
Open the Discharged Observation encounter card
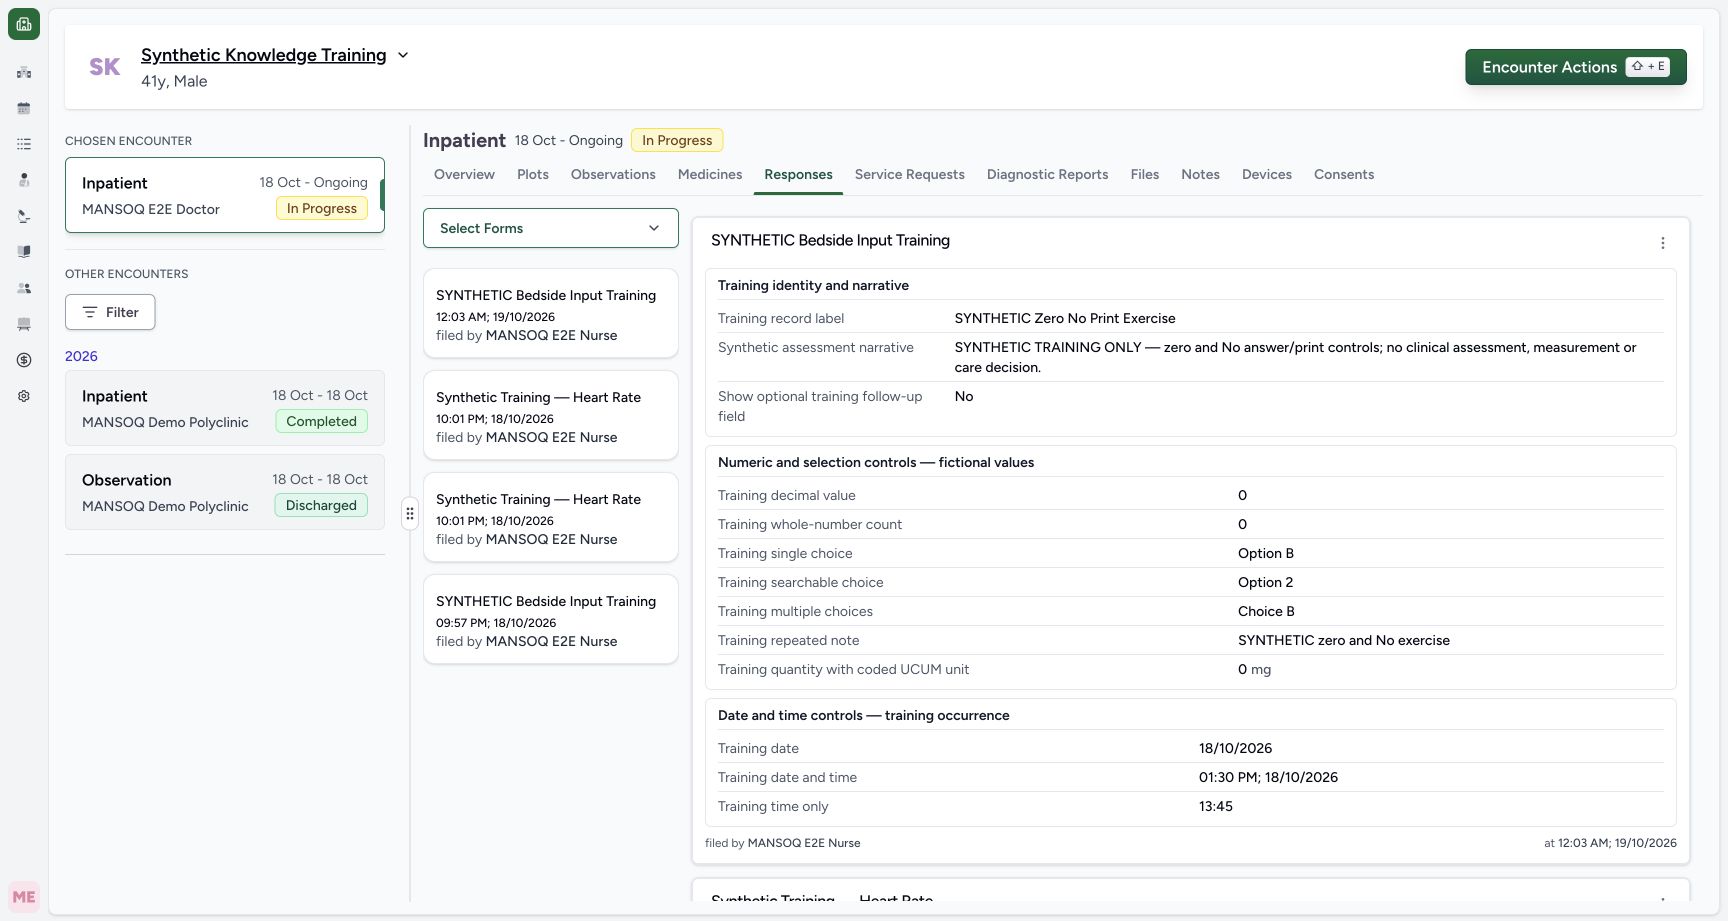pyautogui.click(x=225, y=492)
